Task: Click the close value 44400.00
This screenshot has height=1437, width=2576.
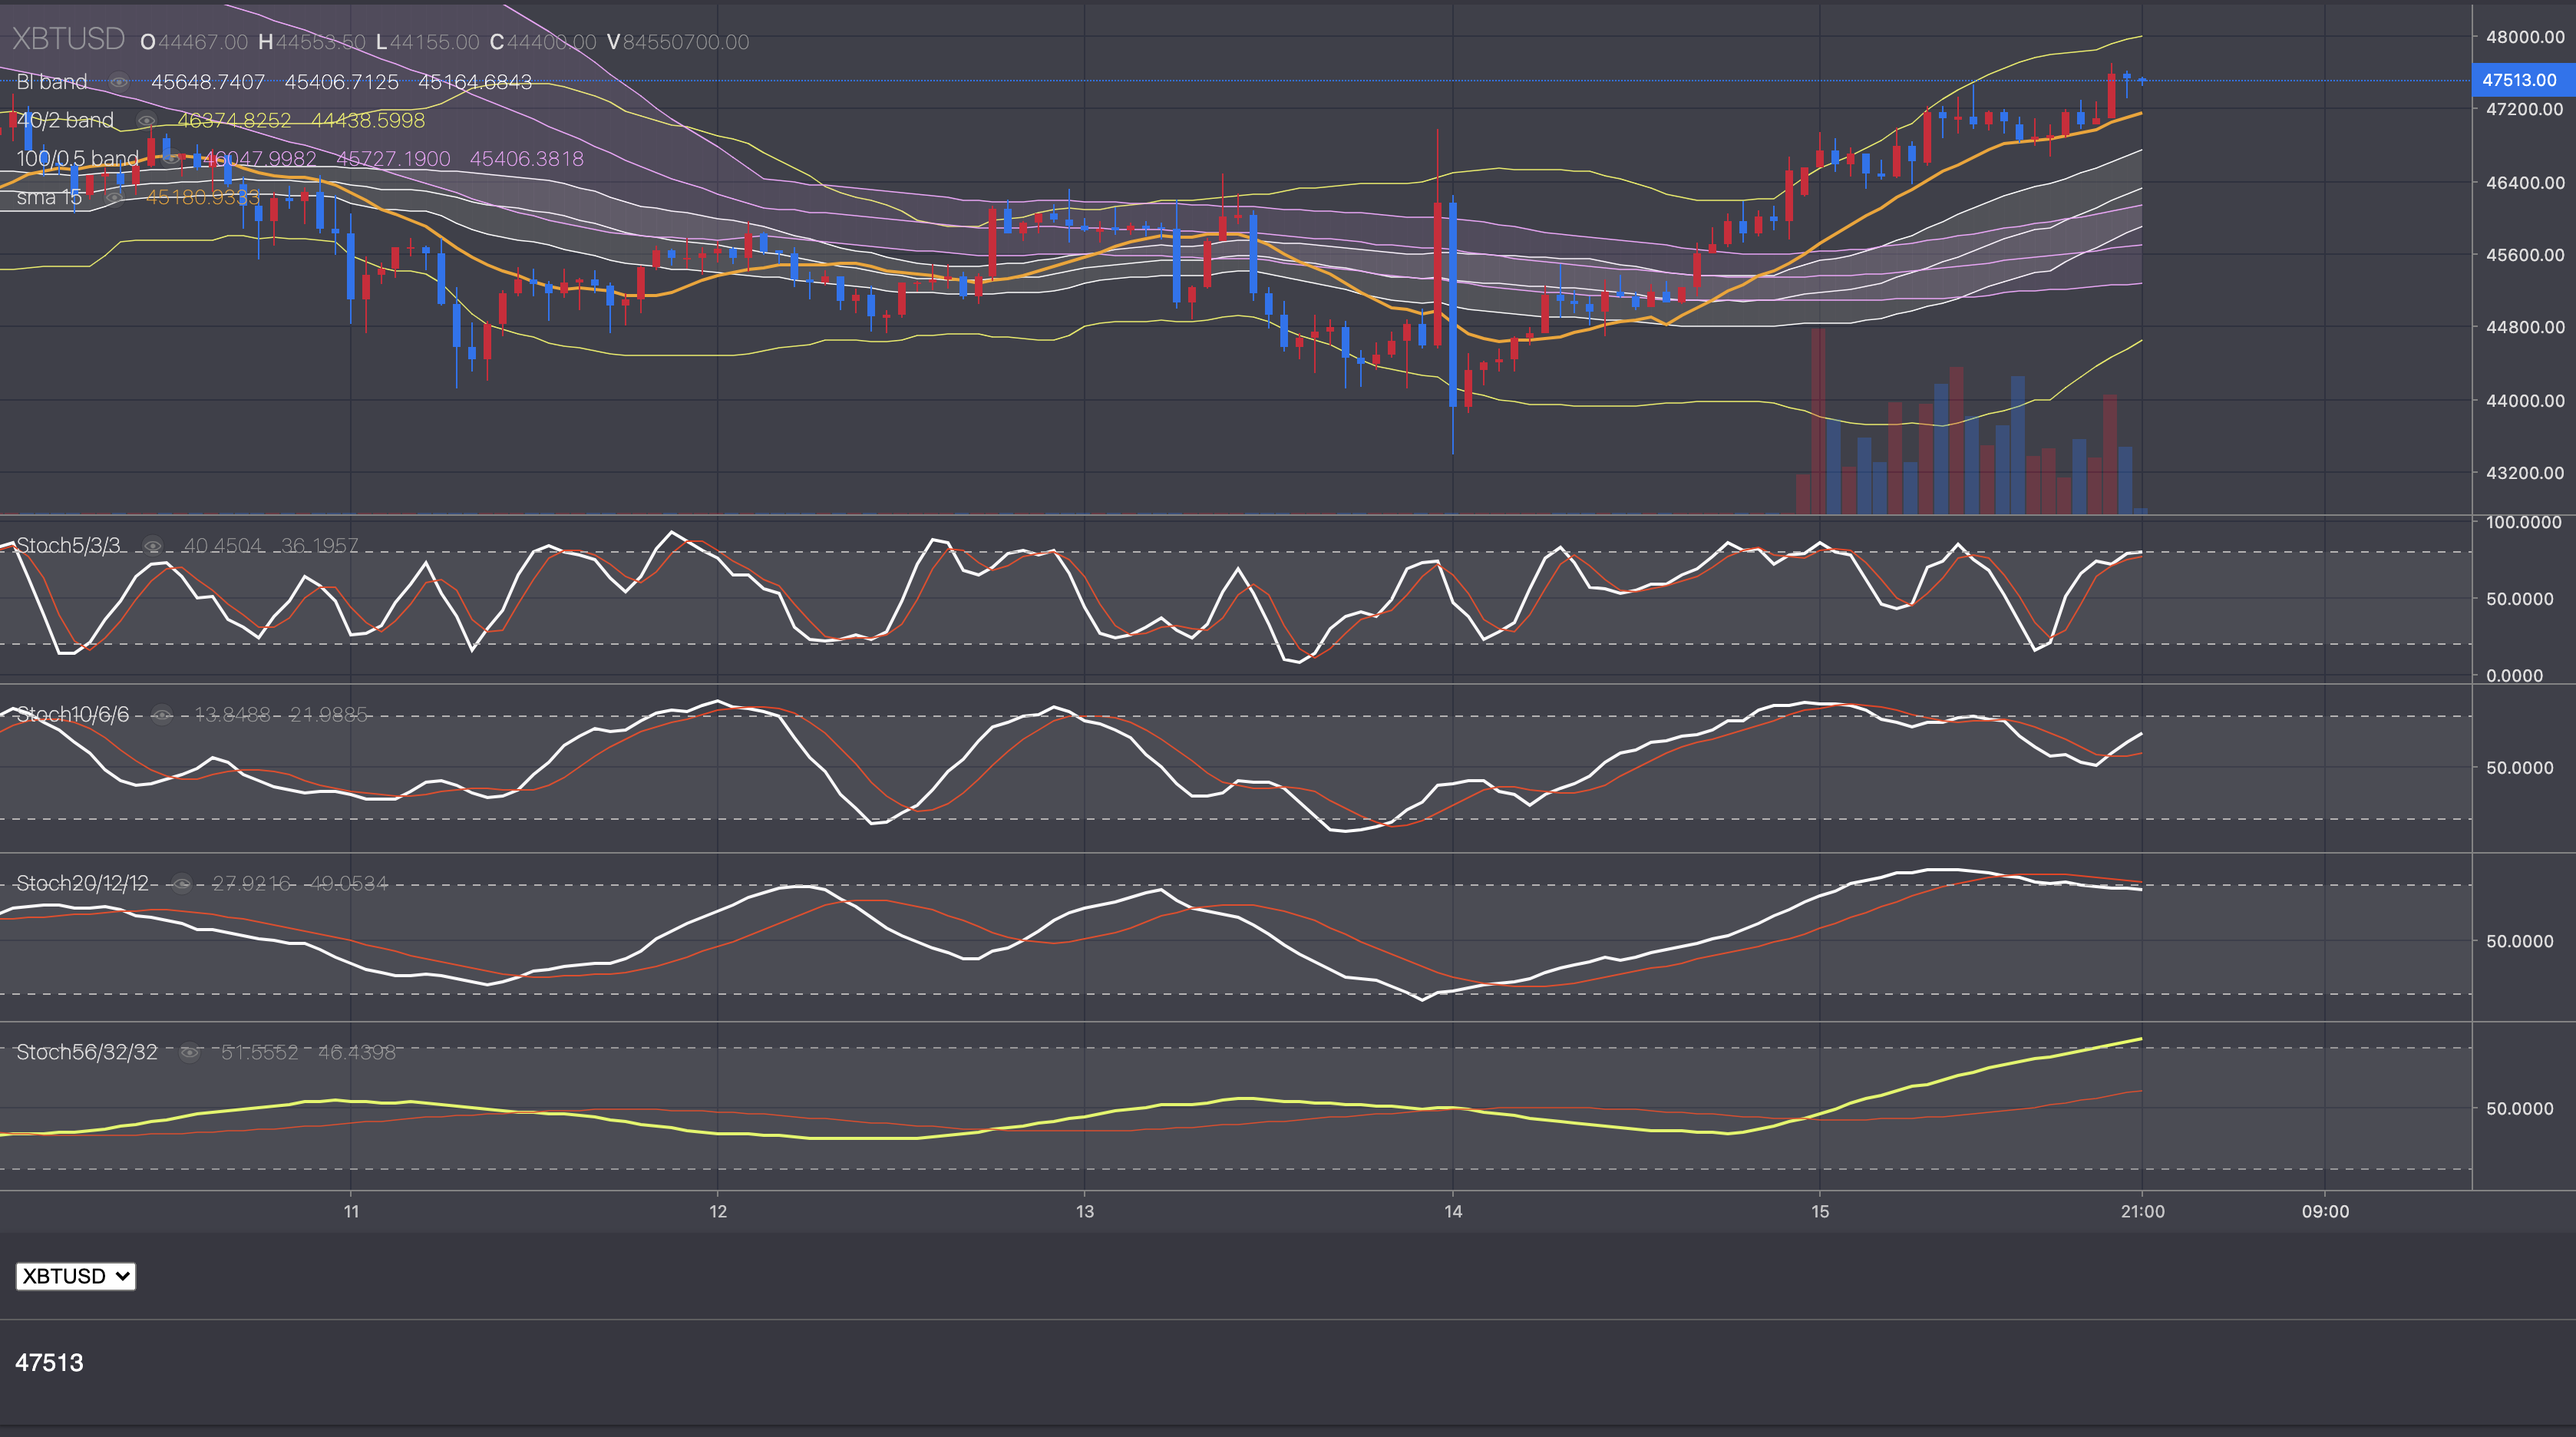Action: click(x=551, y=42)
